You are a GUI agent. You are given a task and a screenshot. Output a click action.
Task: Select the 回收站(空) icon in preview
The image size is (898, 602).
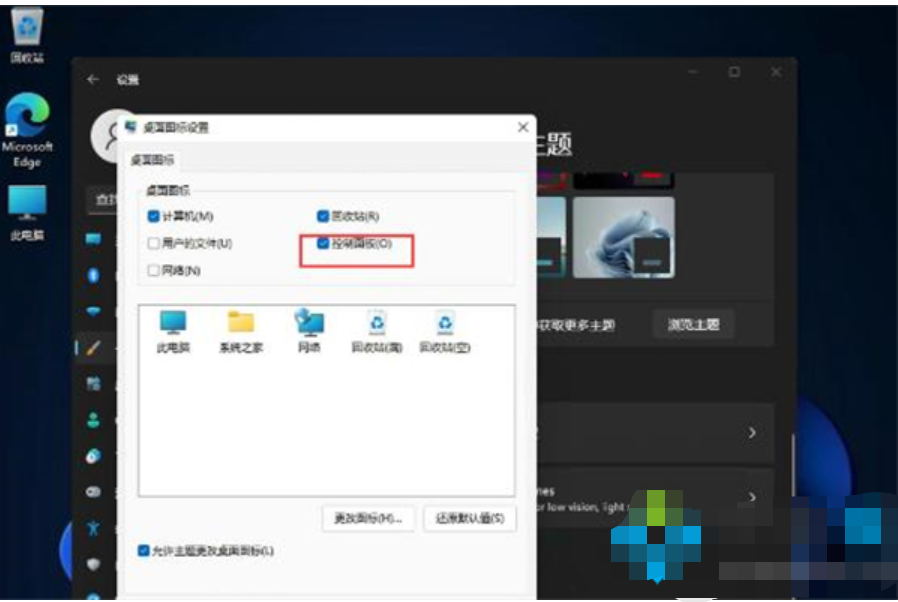(x=445, y=326)
